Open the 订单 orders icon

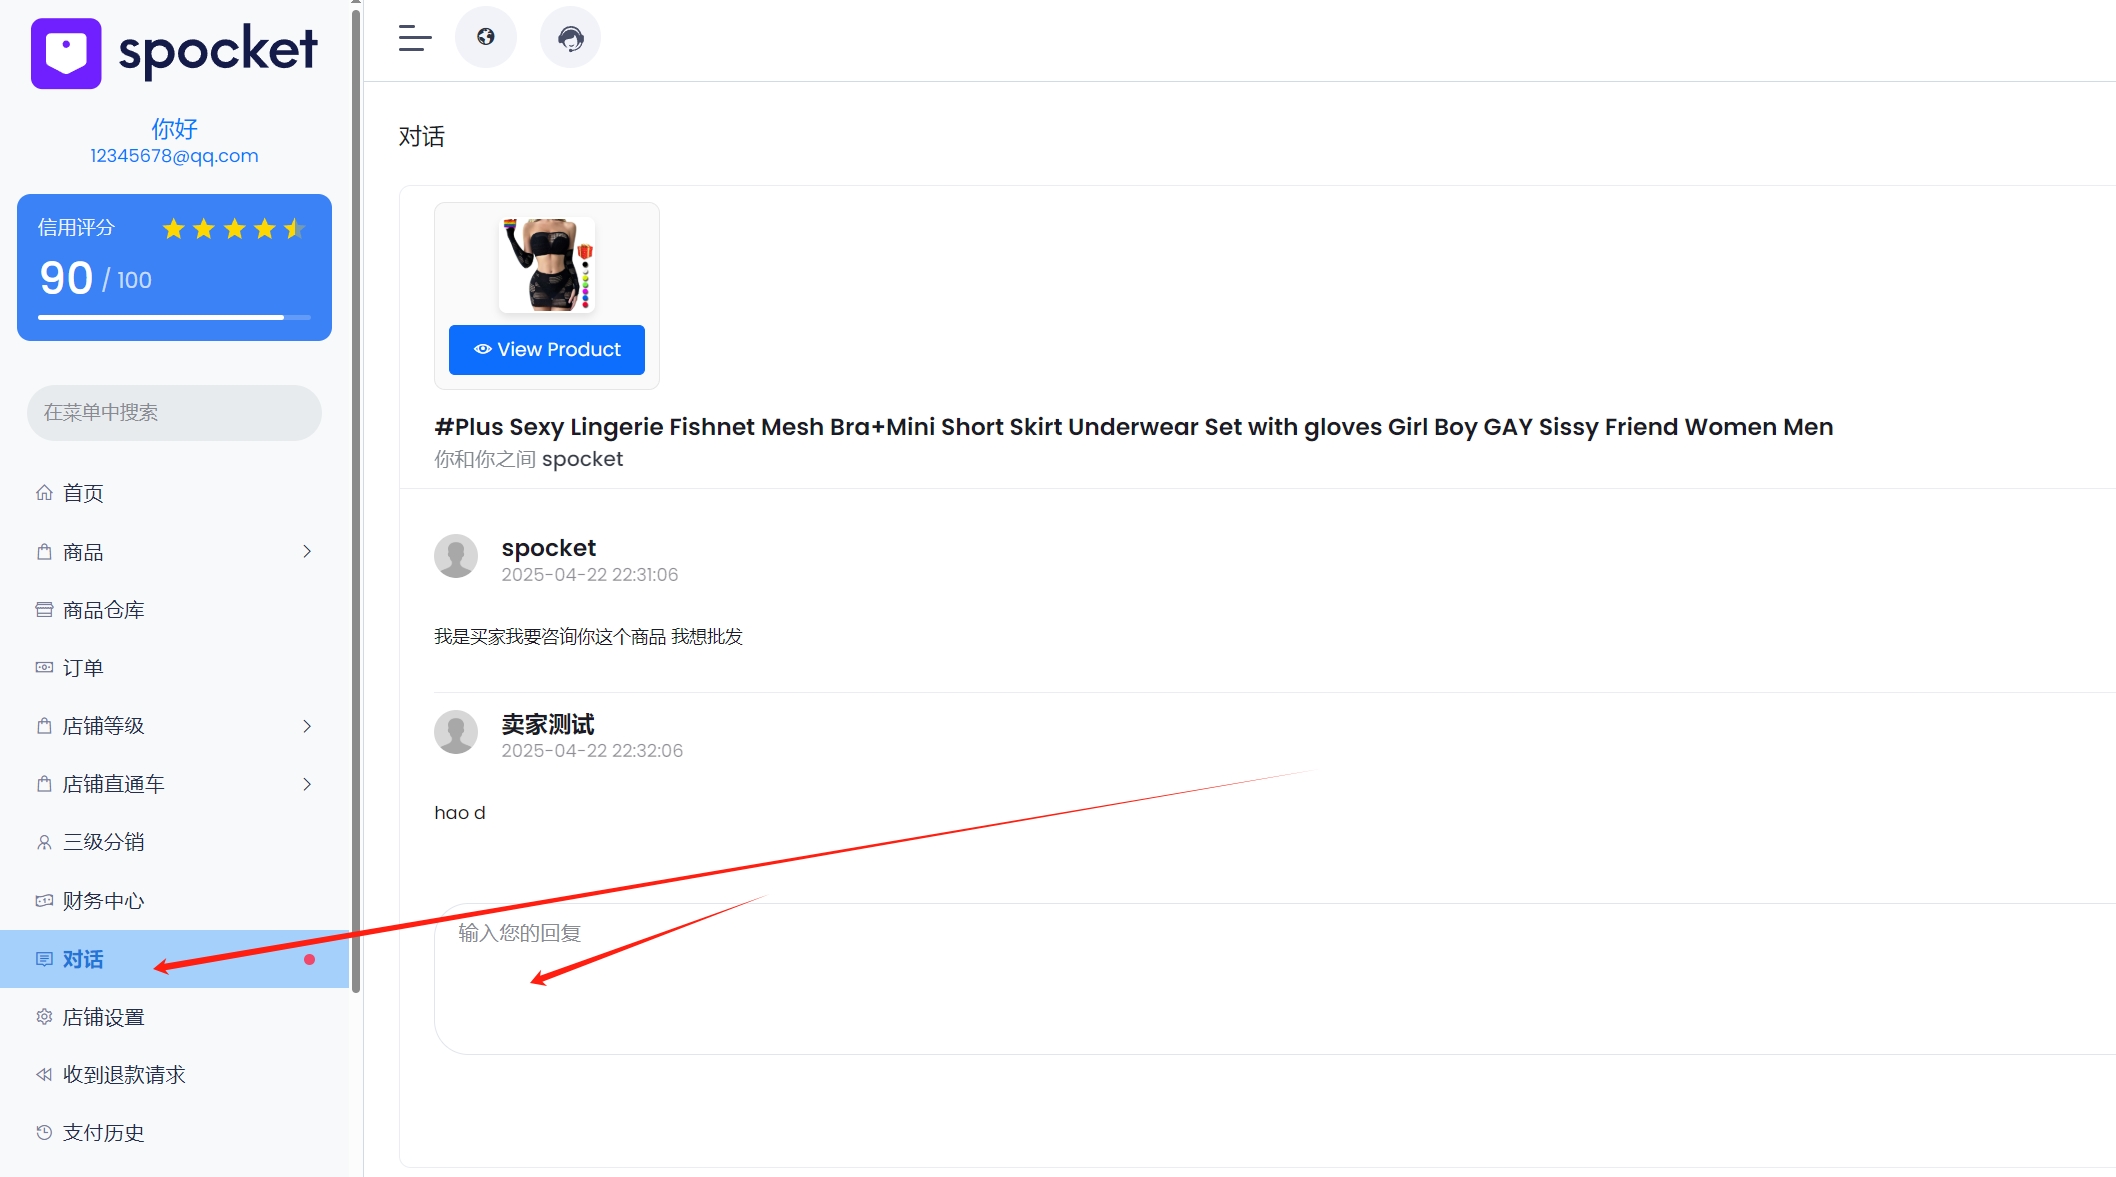44,667
